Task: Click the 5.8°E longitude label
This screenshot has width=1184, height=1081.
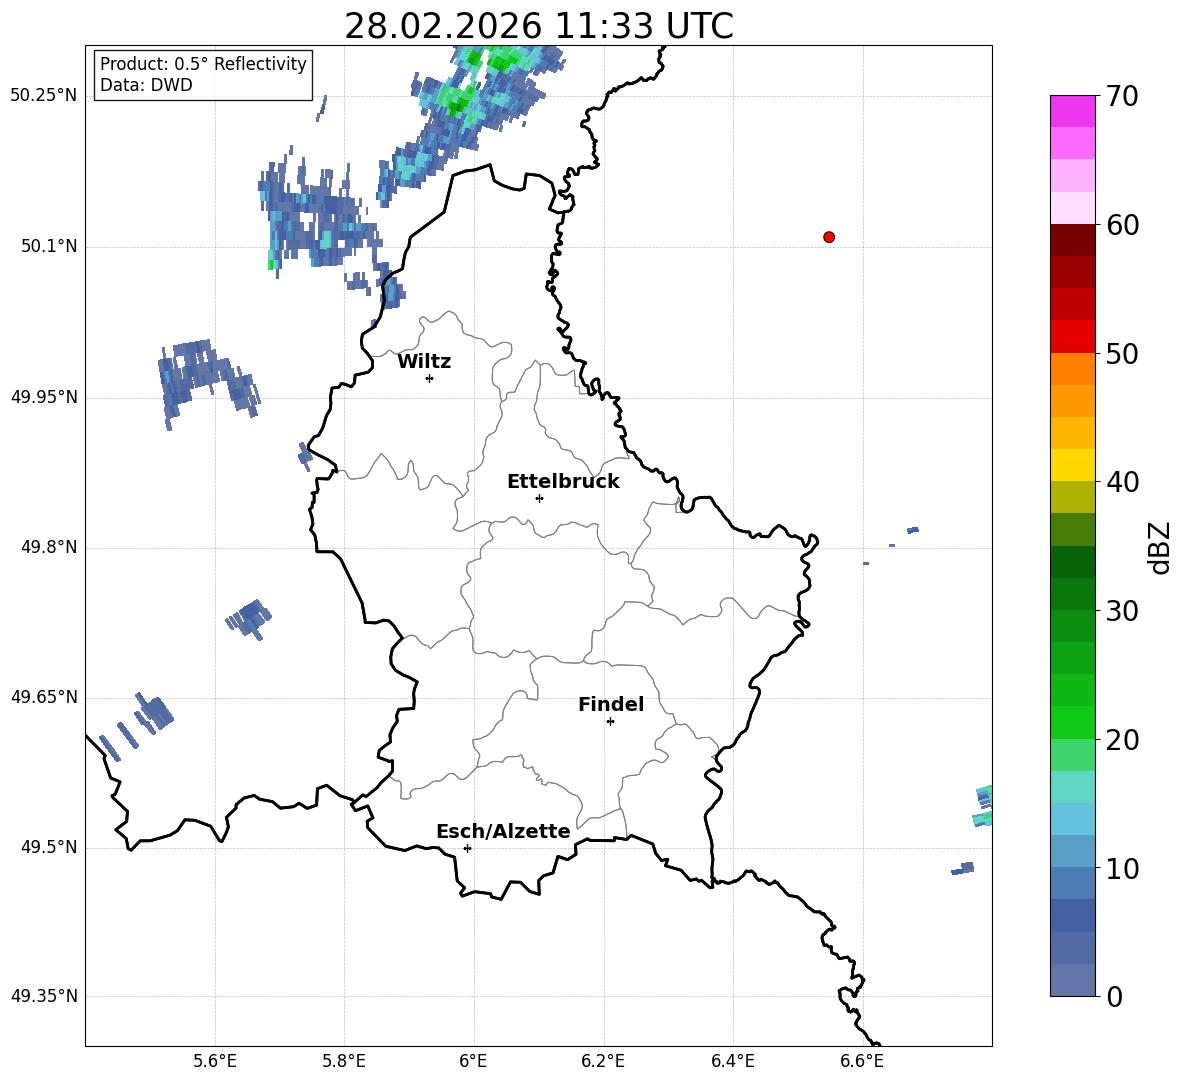Action: click(344, 1061)
